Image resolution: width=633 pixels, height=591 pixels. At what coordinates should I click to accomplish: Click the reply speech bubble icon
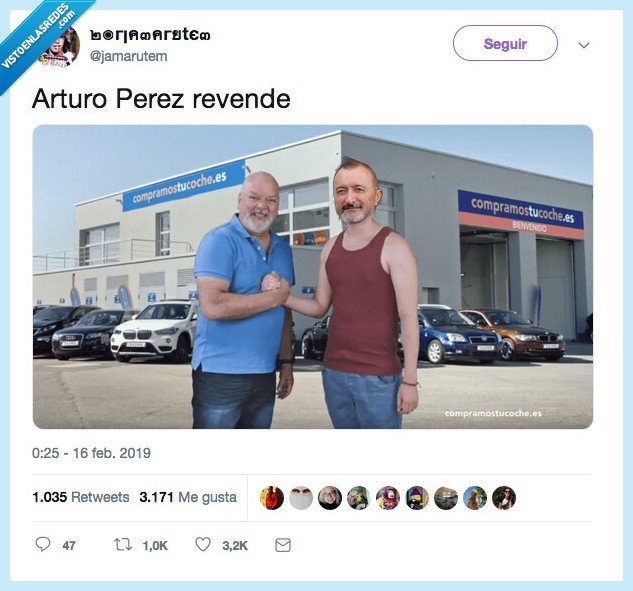click(x=43, y=545)
